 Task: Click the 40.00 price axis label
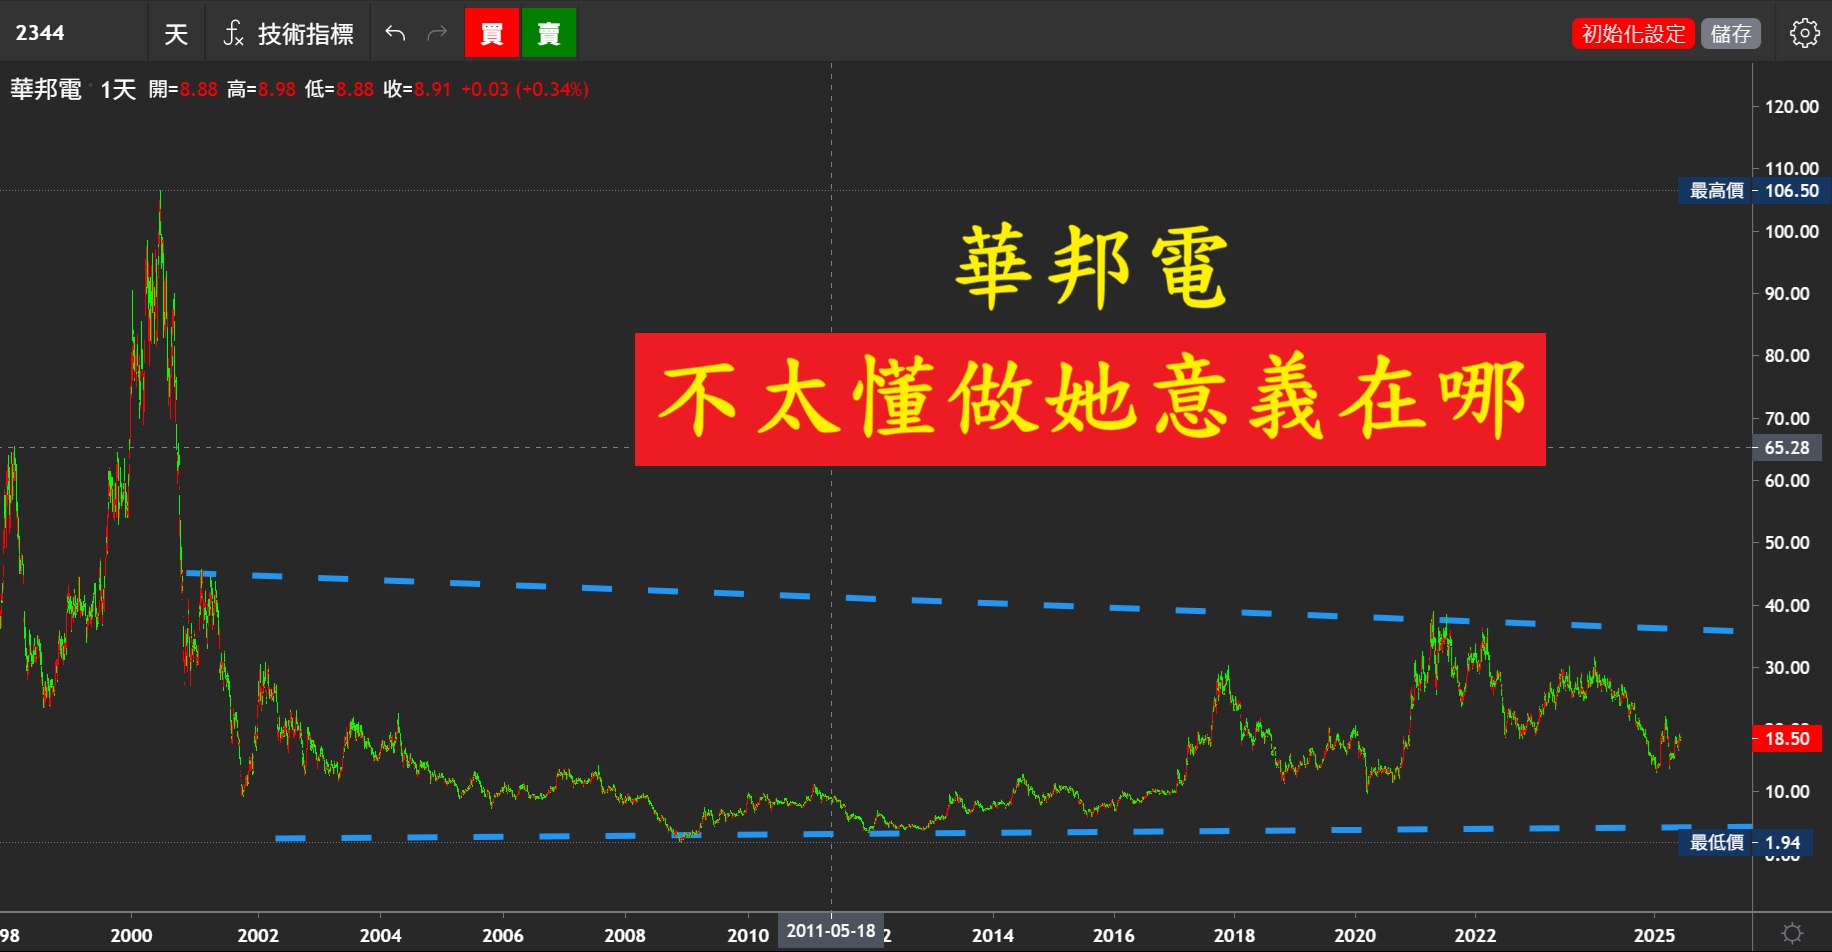point(1787,606)
